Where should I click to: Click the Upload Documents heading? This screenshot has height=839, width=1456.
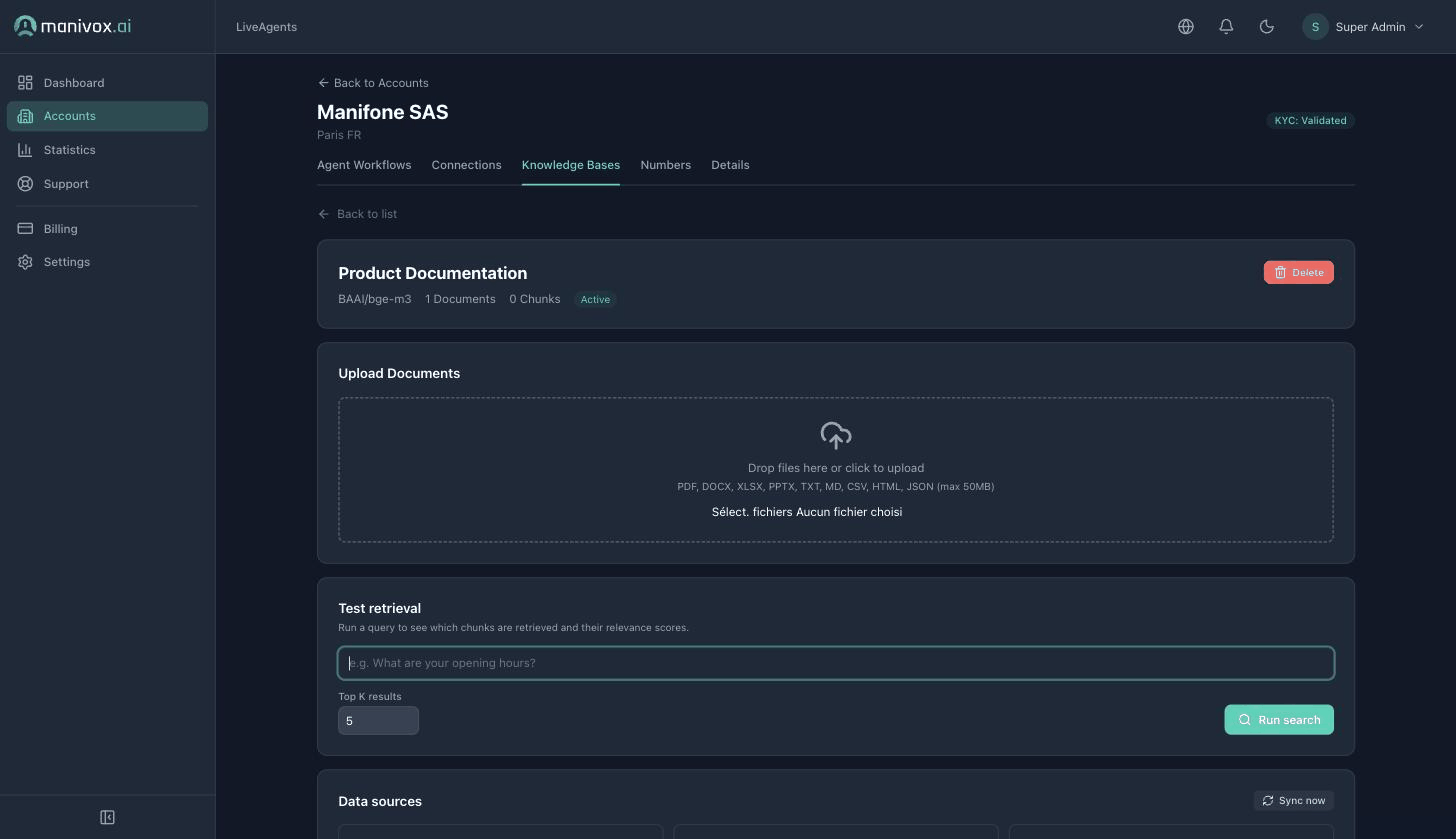[399, 373]
